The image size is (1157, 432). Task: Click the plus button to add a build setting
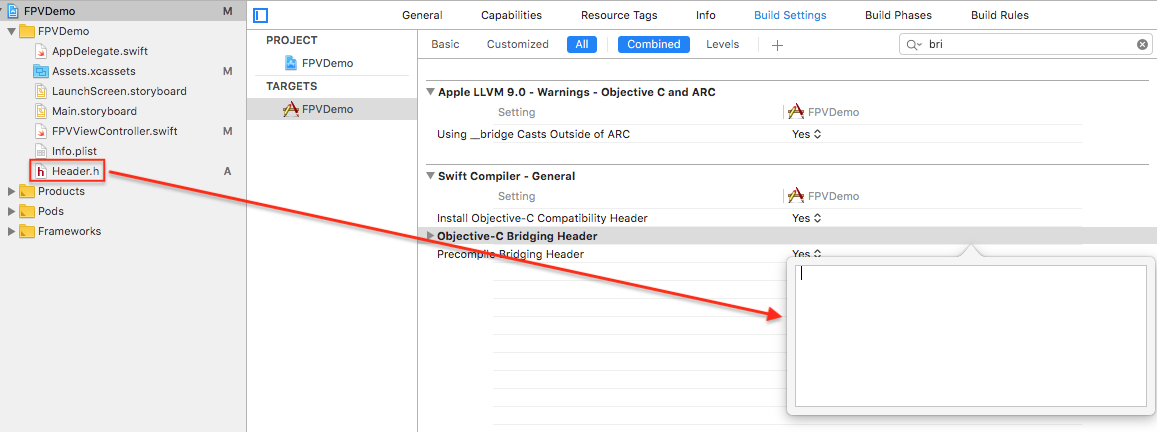tap(777, 45)
